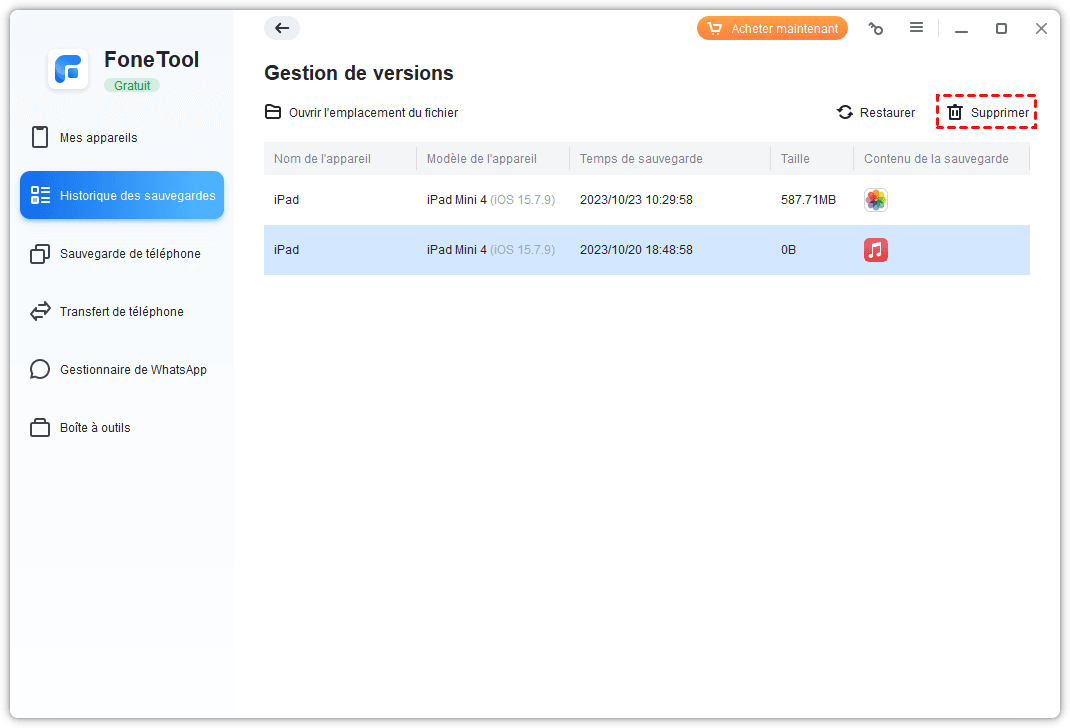Click the key icon in title bar
Viewport: 1070px width, 728px height.
876,29
